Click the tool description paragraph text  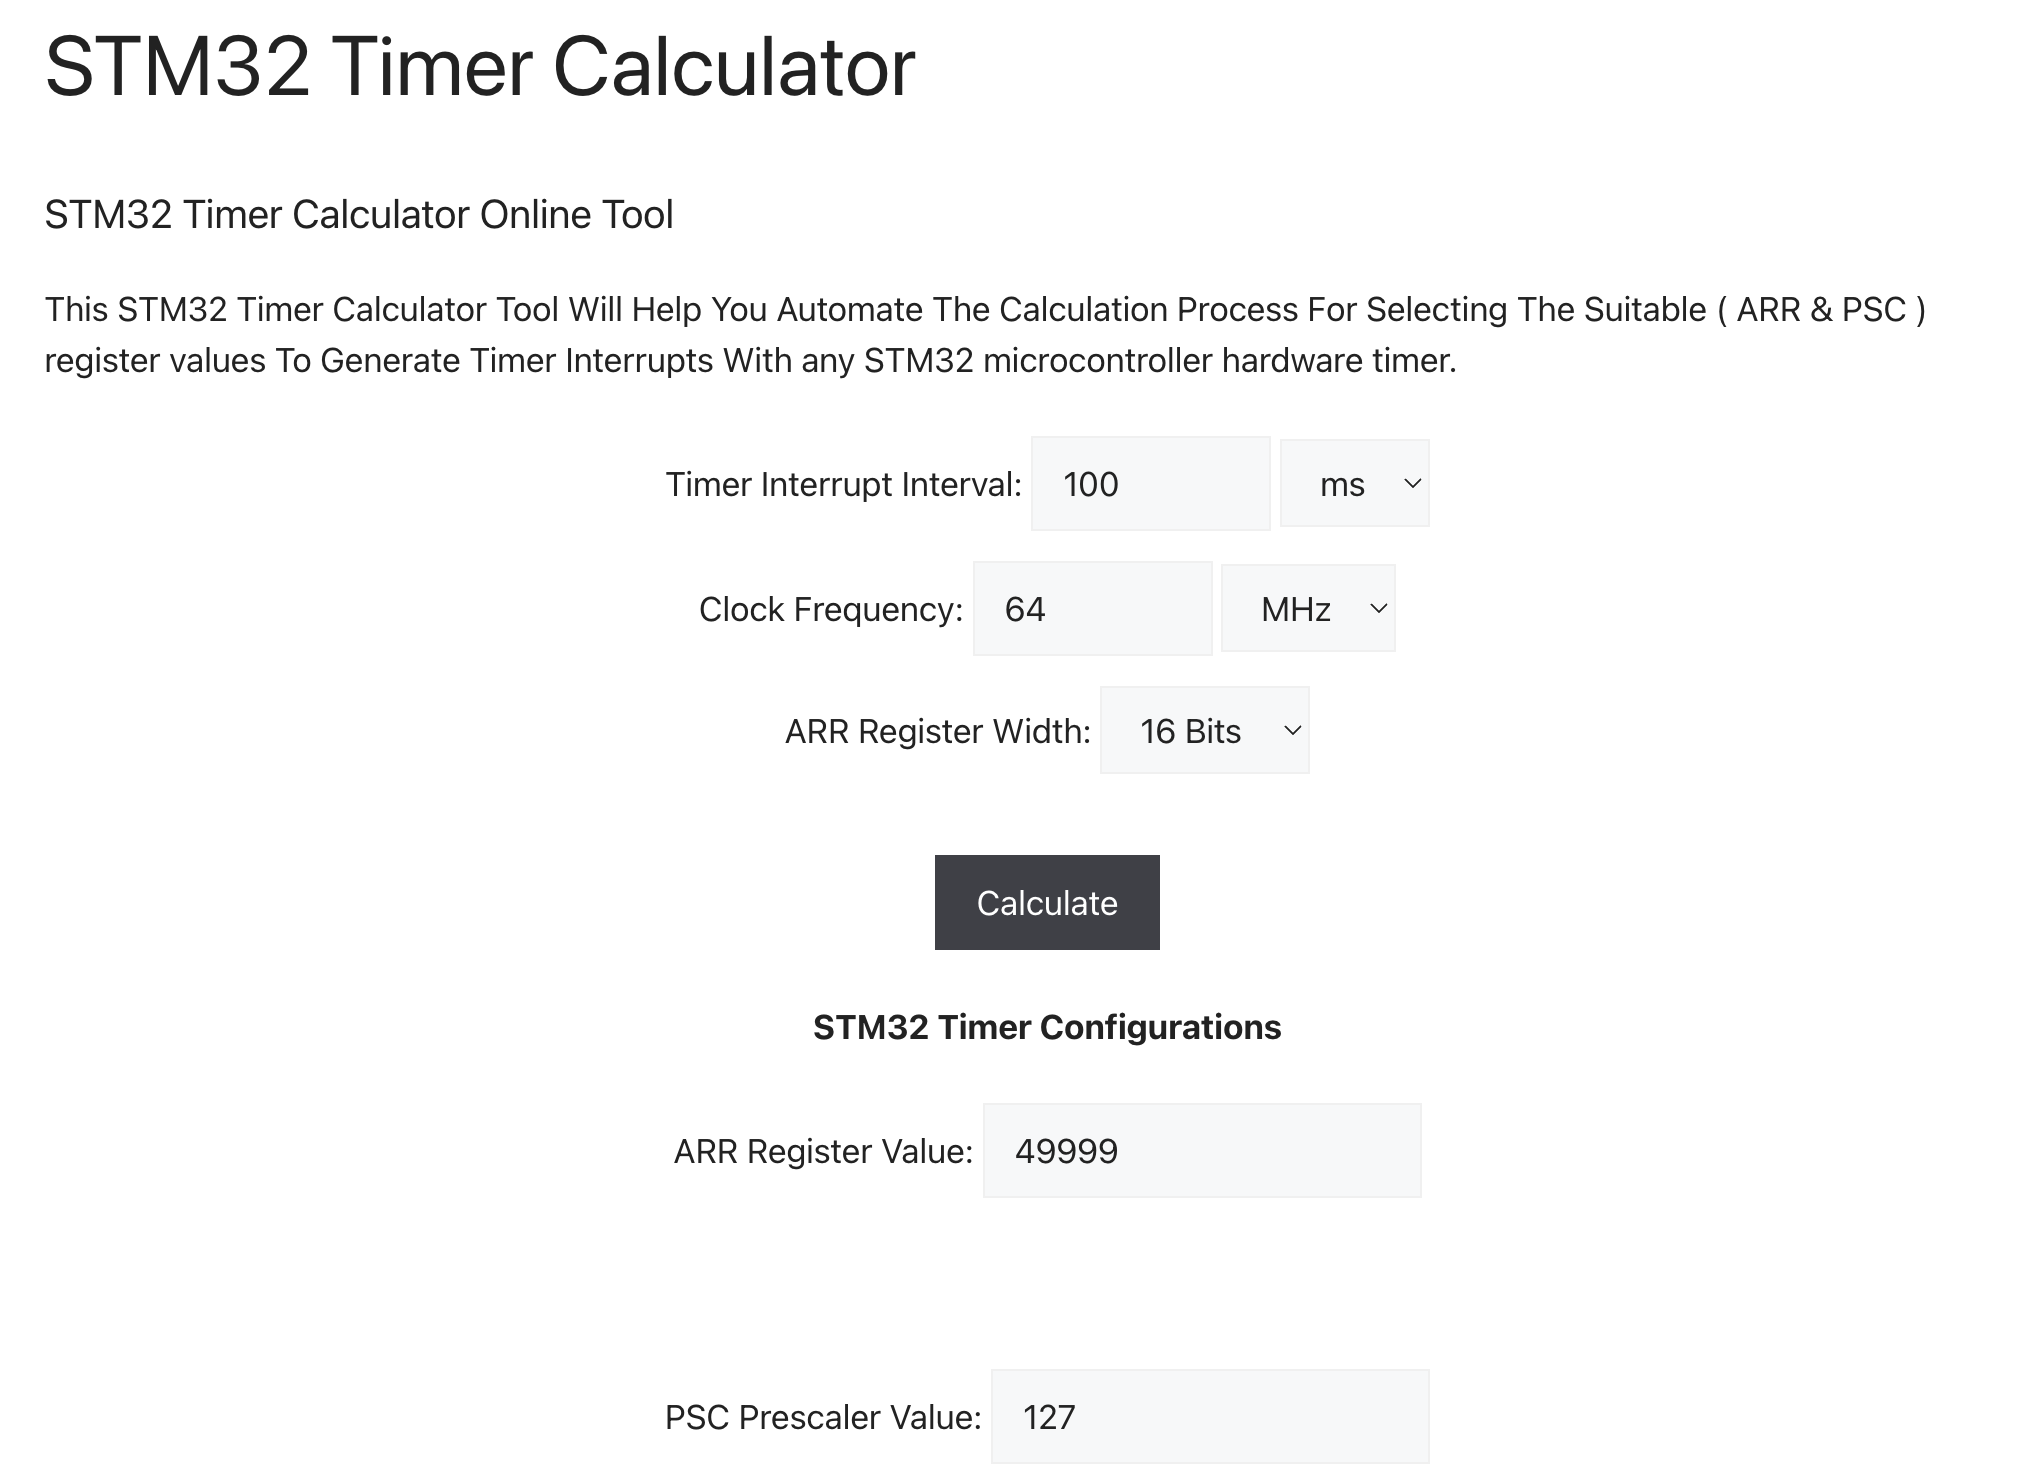coord(985,335)
